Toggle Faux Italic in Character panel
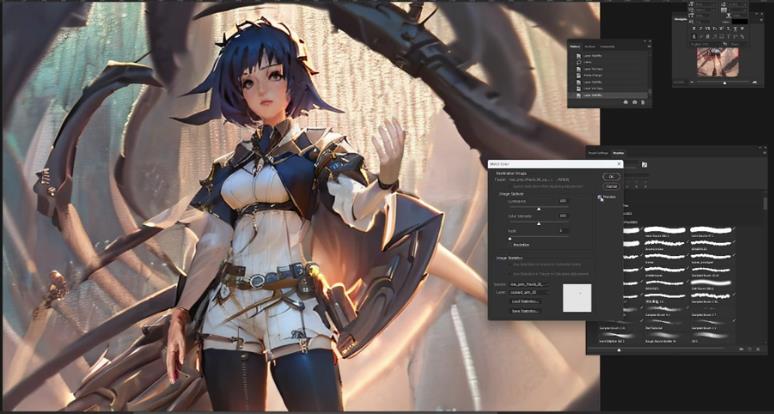 coord(700,28)
